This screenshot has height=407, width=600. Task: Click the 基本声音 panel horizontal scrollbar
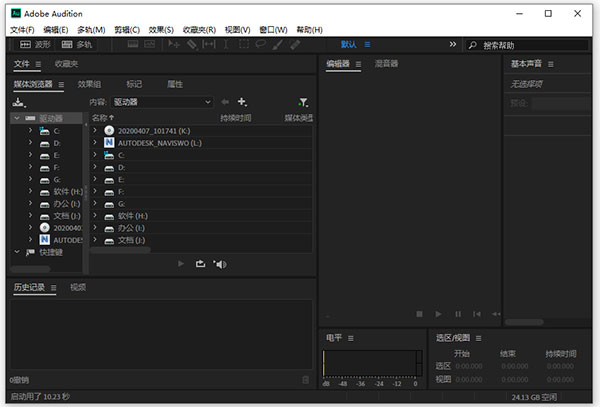coord(524,322)
